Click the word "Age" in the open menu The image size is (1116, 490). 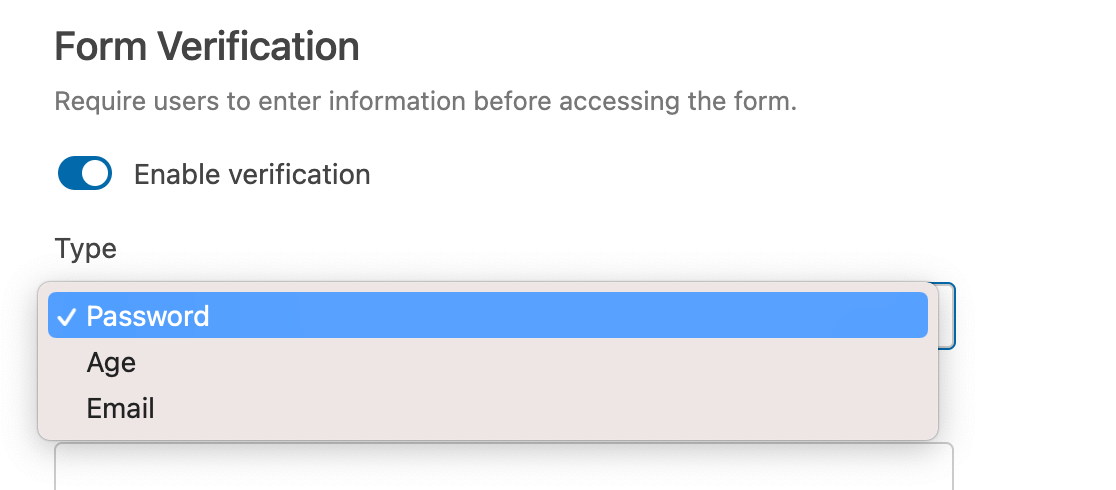pyautogui.click(x=111, y=362)
